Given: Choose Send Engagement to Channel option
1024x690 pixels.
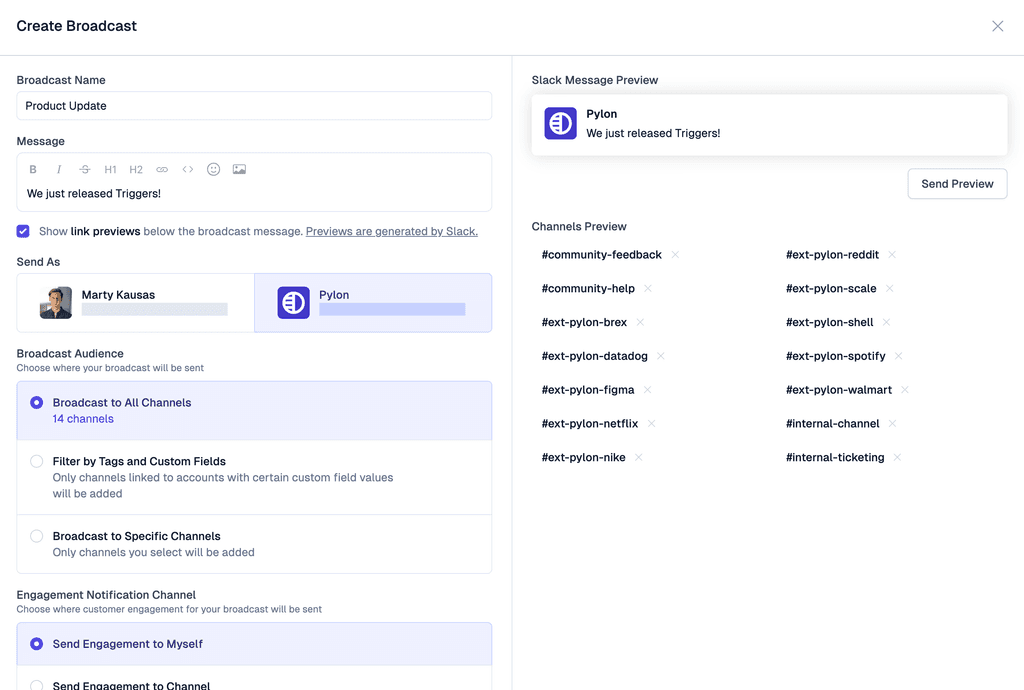Looking at the screenshot, I should (36, 685).
